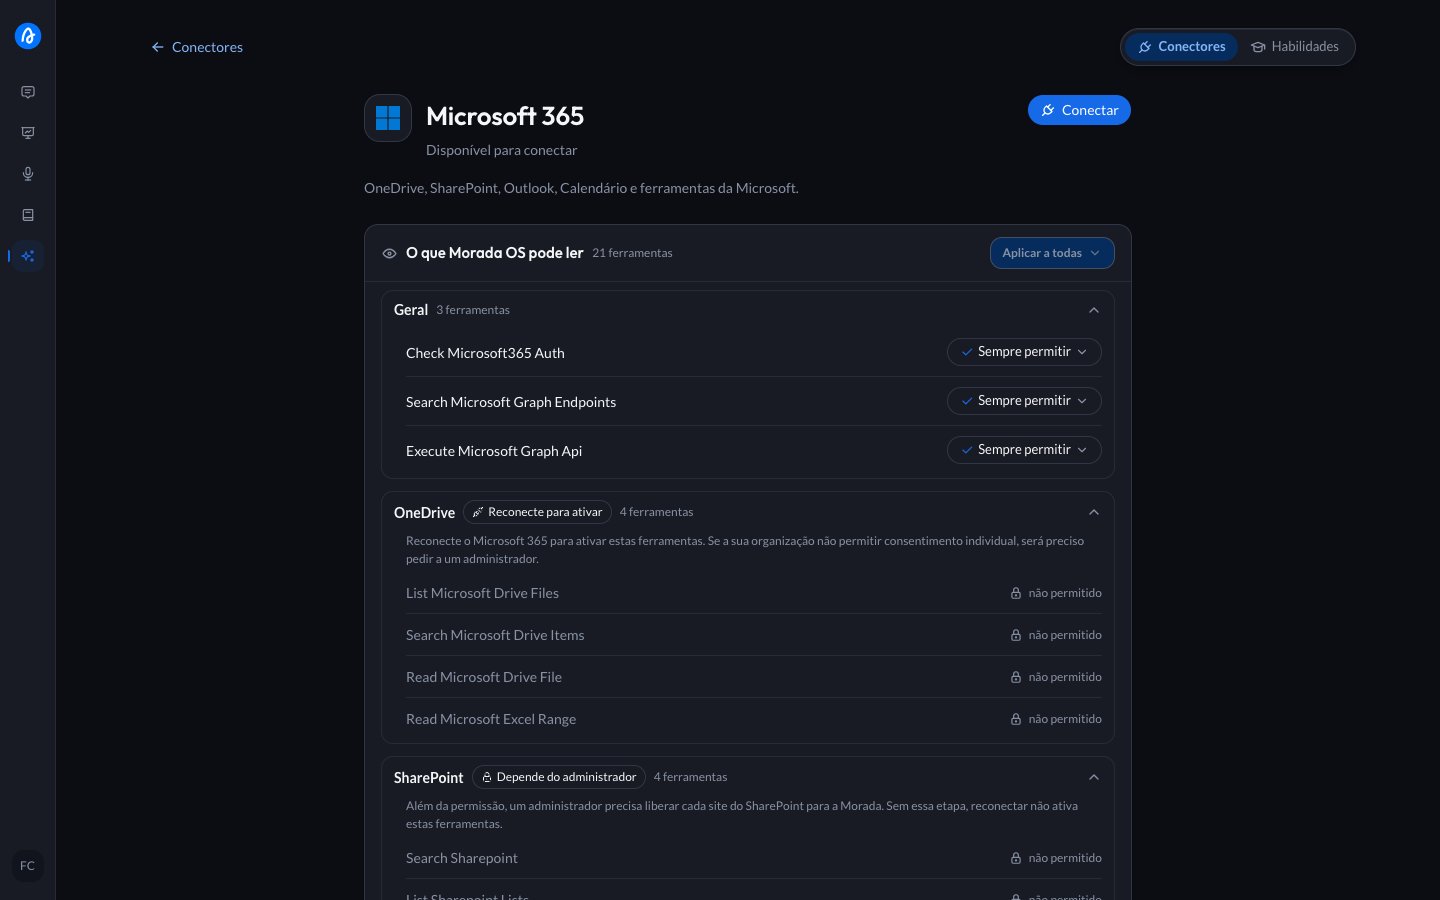
Task: Click the OneDrive section heading
Action: click(x=424, y=512)
